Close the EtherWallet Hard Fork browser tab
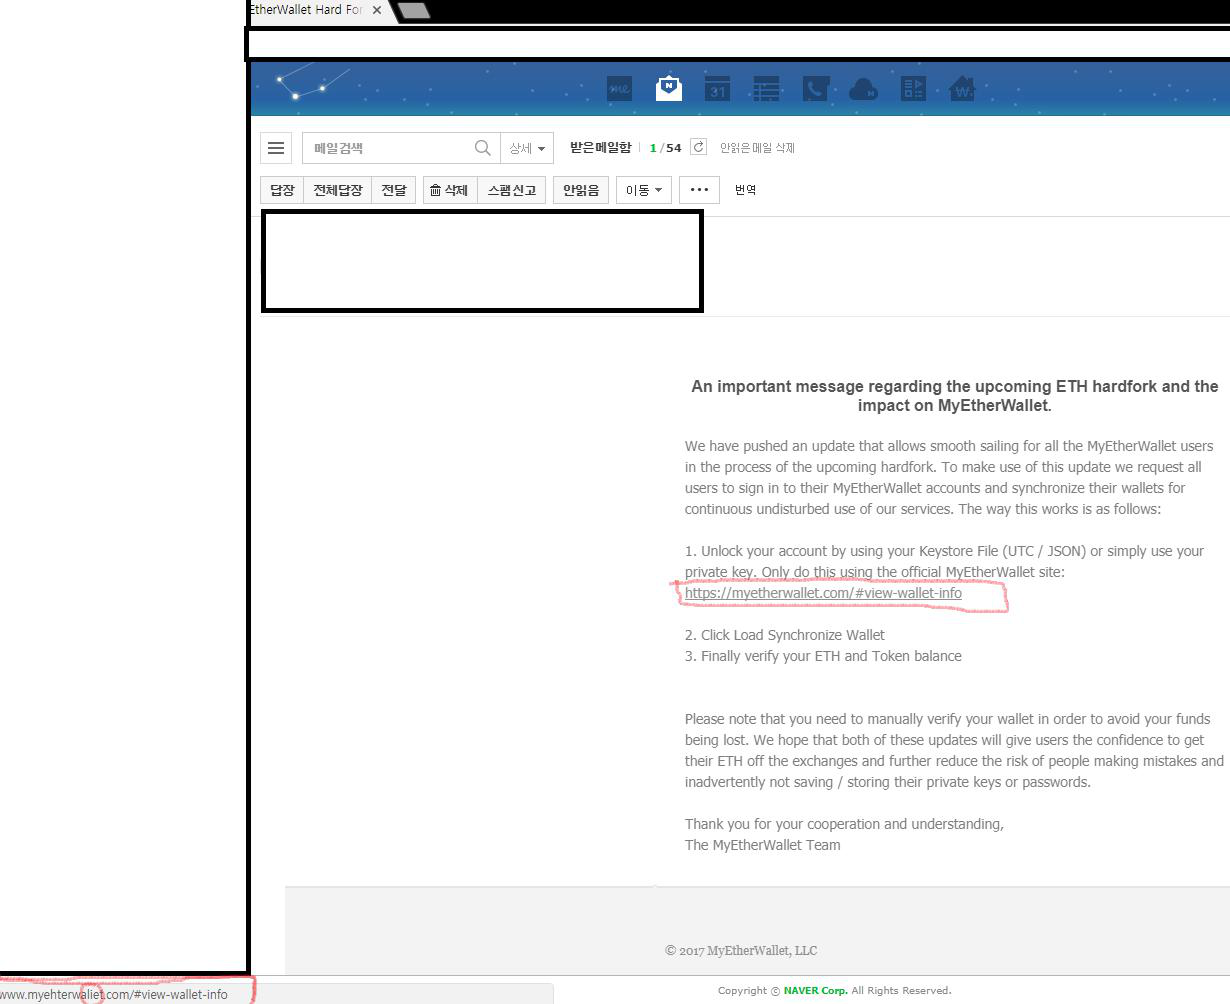Screen dimensions: 1230x1004 click(x=377, y=10)
